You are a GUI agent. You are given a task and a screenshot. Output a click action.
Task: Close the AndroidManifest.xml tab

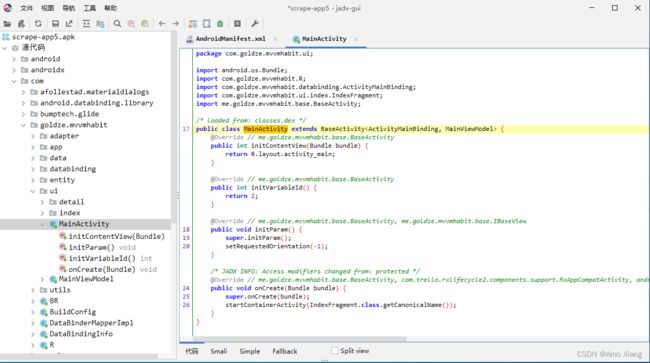coord(275,39)
